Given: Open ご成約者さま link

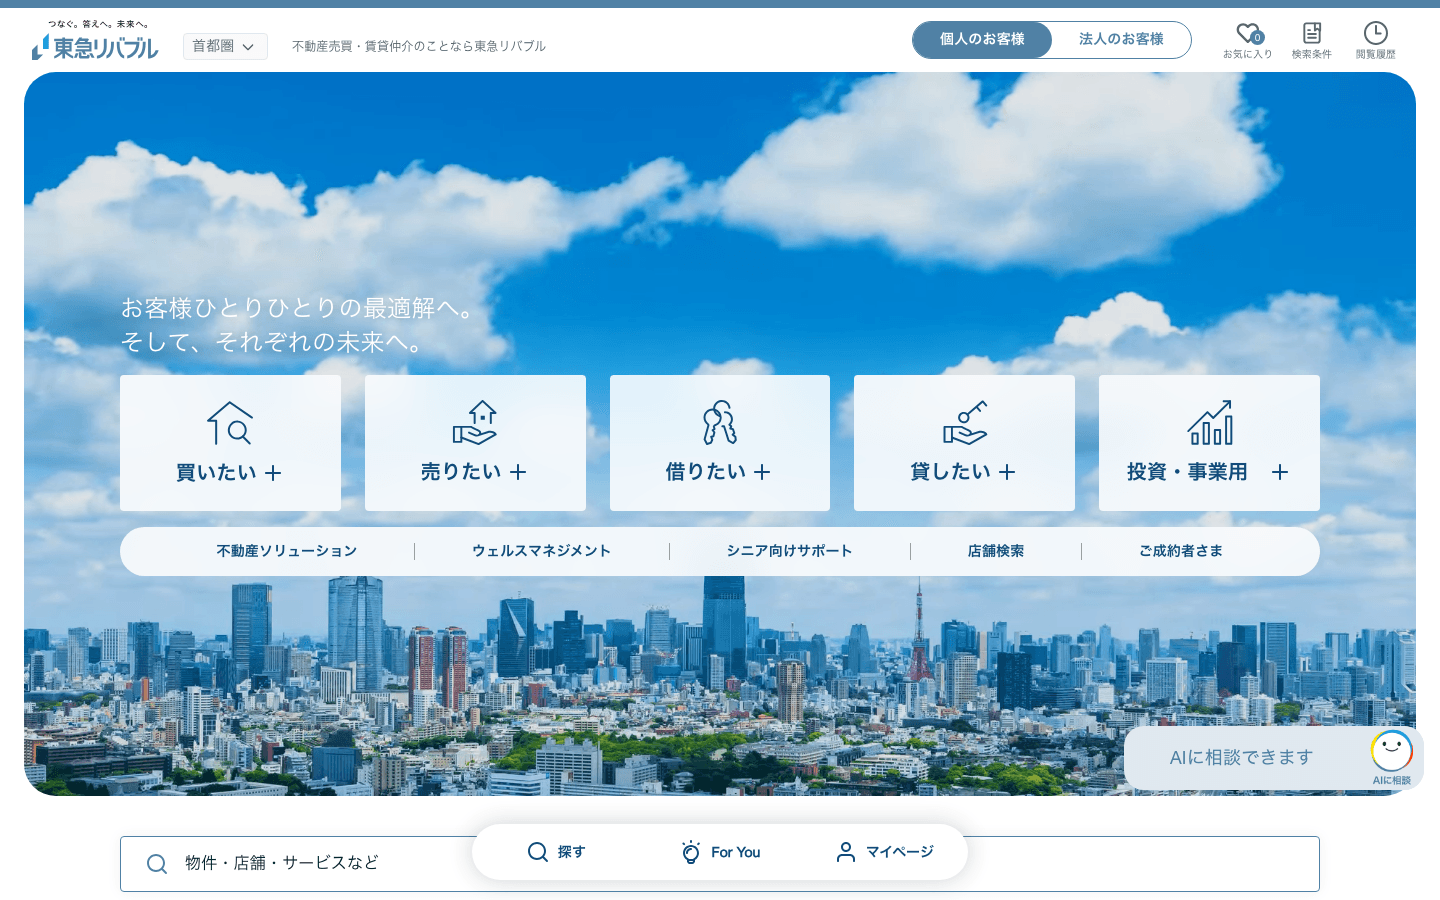Looking at the screenshot, I should point(1181,551).
